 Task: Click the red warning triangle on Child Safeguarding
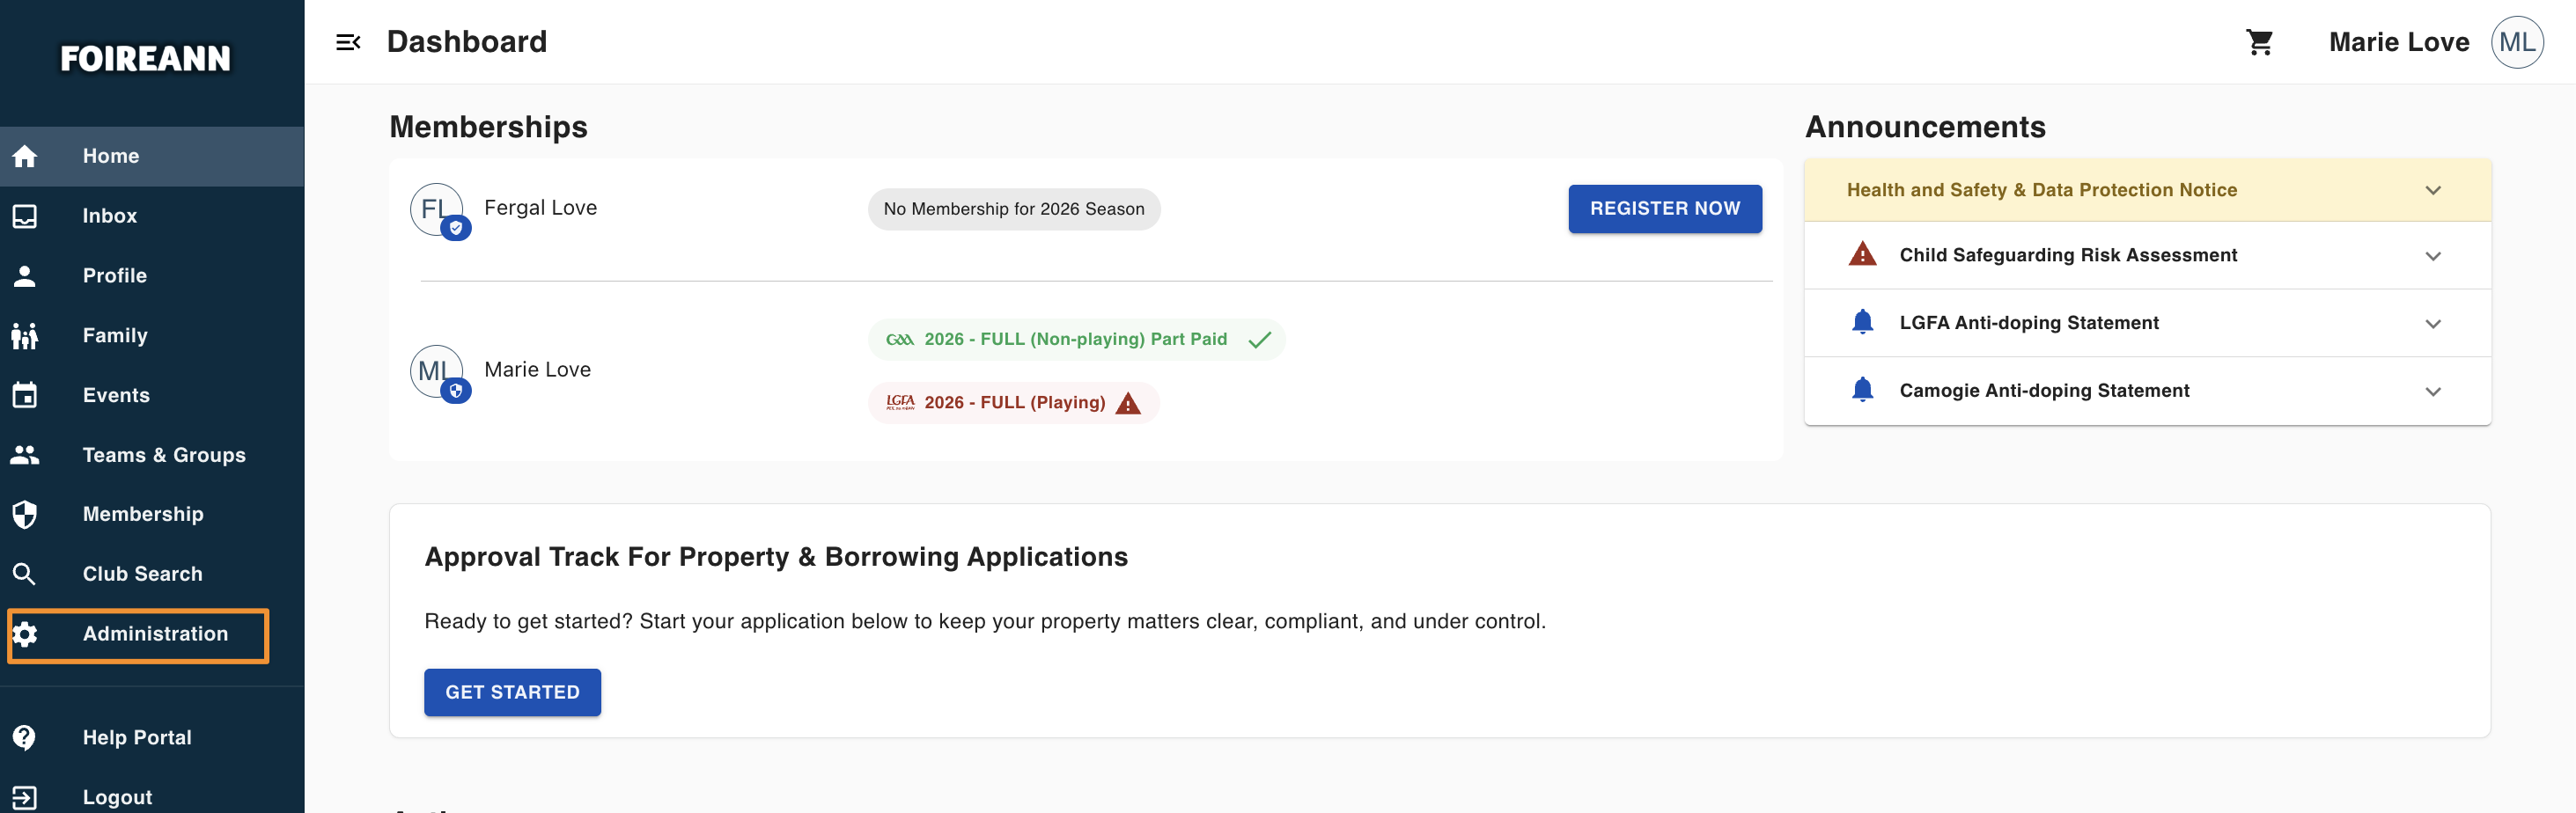(1862, 254)
